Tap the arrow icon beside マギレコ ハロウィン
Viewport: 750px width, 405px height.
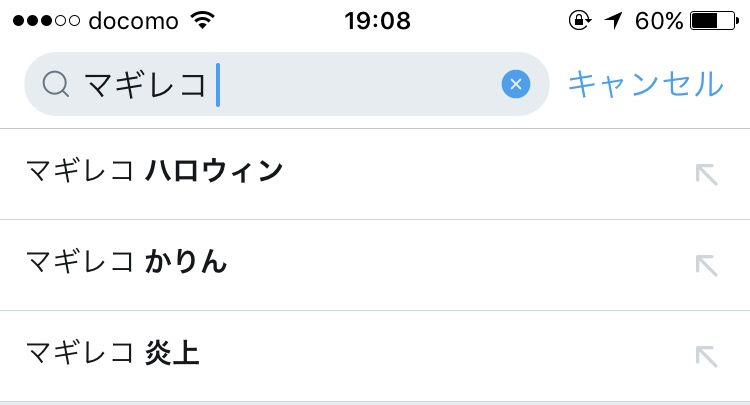coord(706,175)
